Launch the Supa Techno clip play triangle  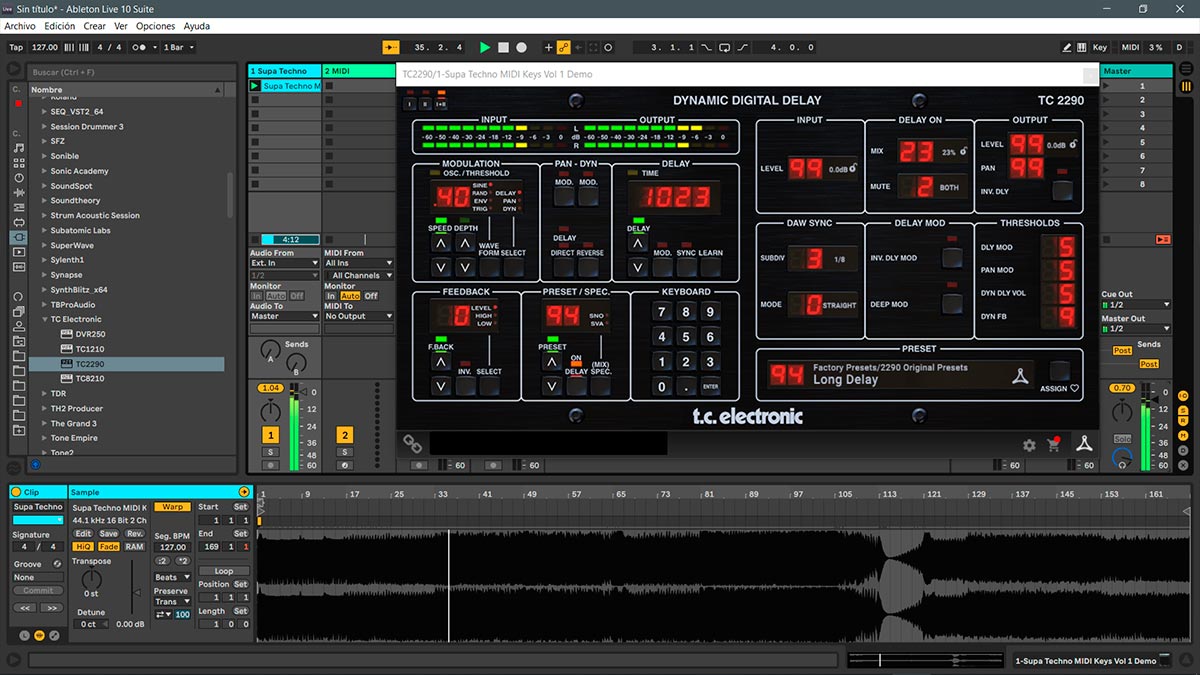255,86
